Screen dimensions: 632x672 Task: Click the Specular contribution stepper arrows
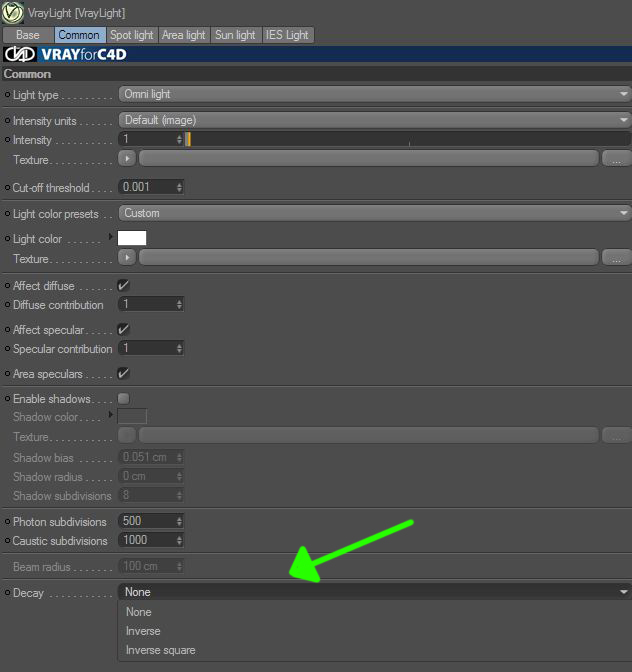(179, 348)
